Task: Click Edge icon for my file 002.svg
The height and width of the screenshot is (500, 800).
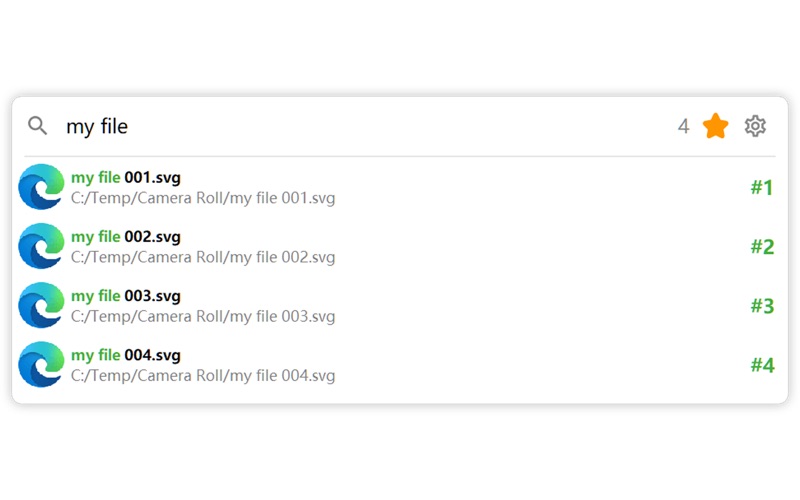Action: [41, 246]
